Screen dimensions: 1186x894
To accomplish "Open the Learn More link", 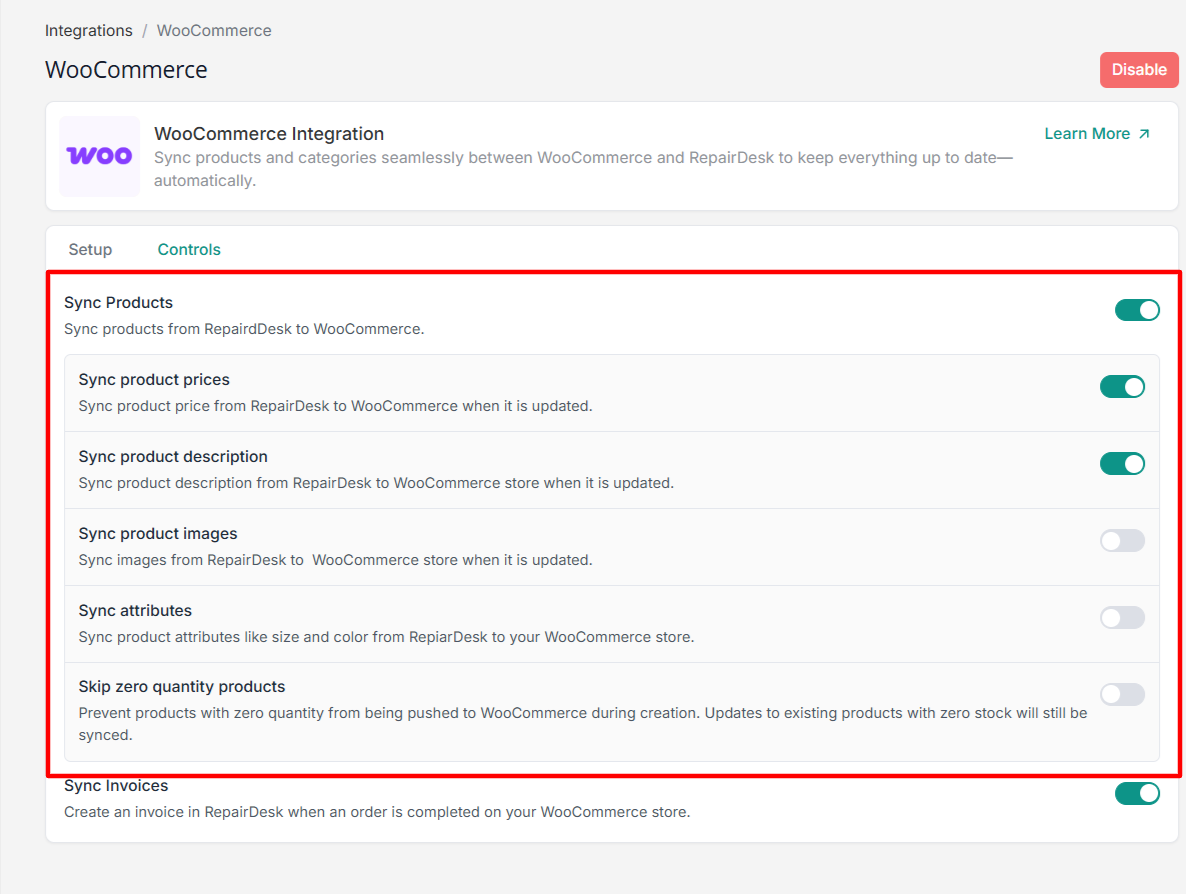I will [x=1087, y=134].
